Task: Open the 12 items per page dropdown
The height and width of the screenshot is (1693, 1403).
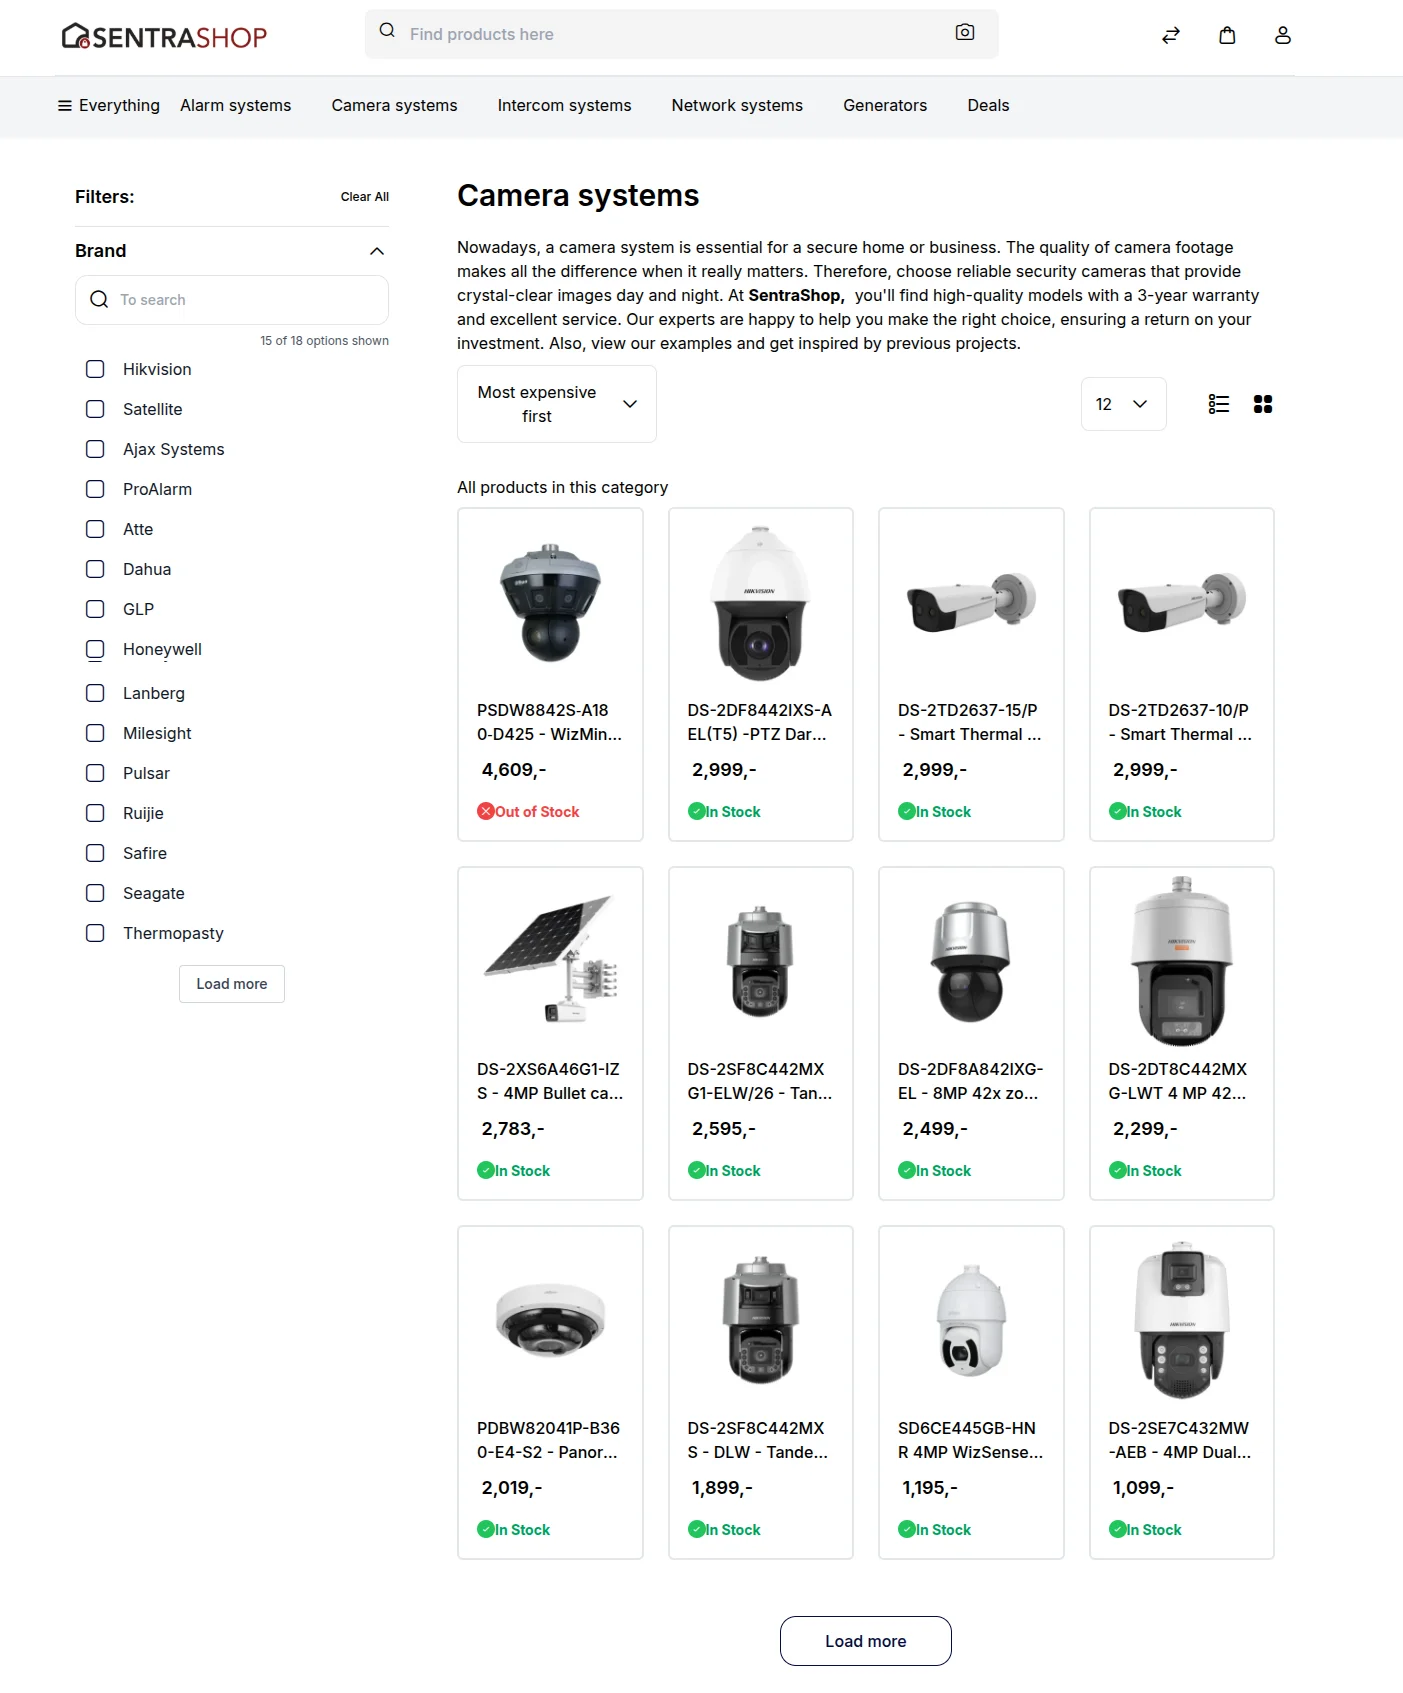Action: click(x=1123, y=404)
